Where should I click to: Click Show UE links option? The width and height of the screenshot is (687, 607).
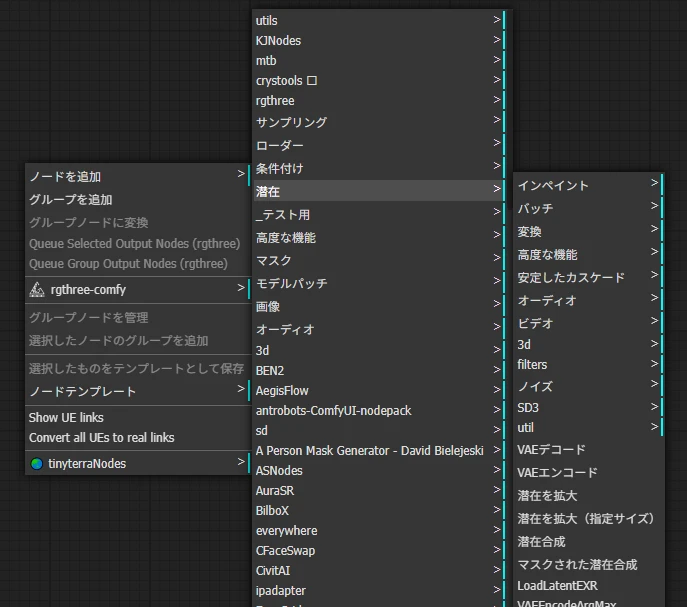coord(66,417)
